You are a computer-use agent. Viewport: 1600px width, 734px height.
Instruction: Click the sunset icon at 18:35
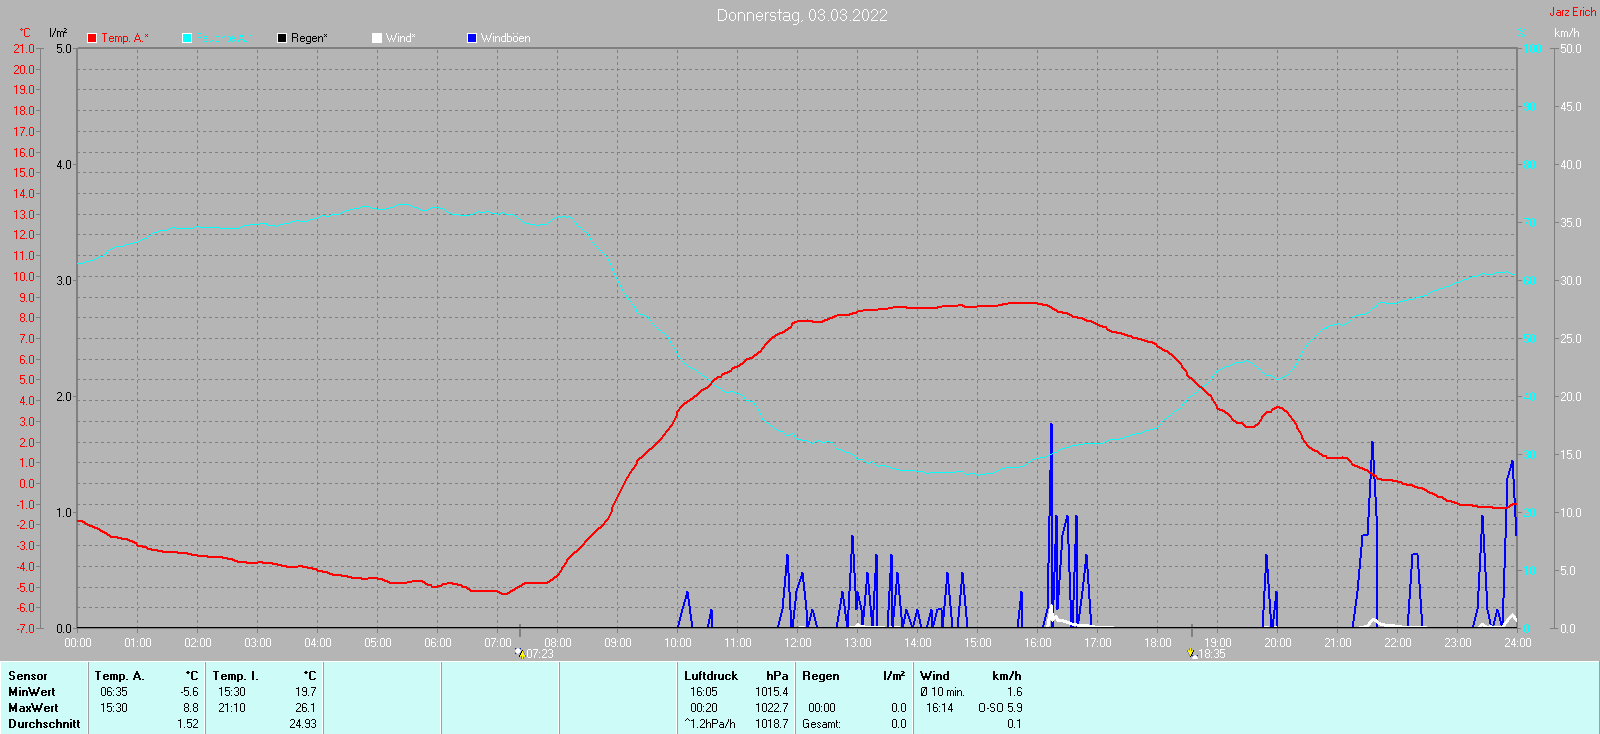[1192, 653]
